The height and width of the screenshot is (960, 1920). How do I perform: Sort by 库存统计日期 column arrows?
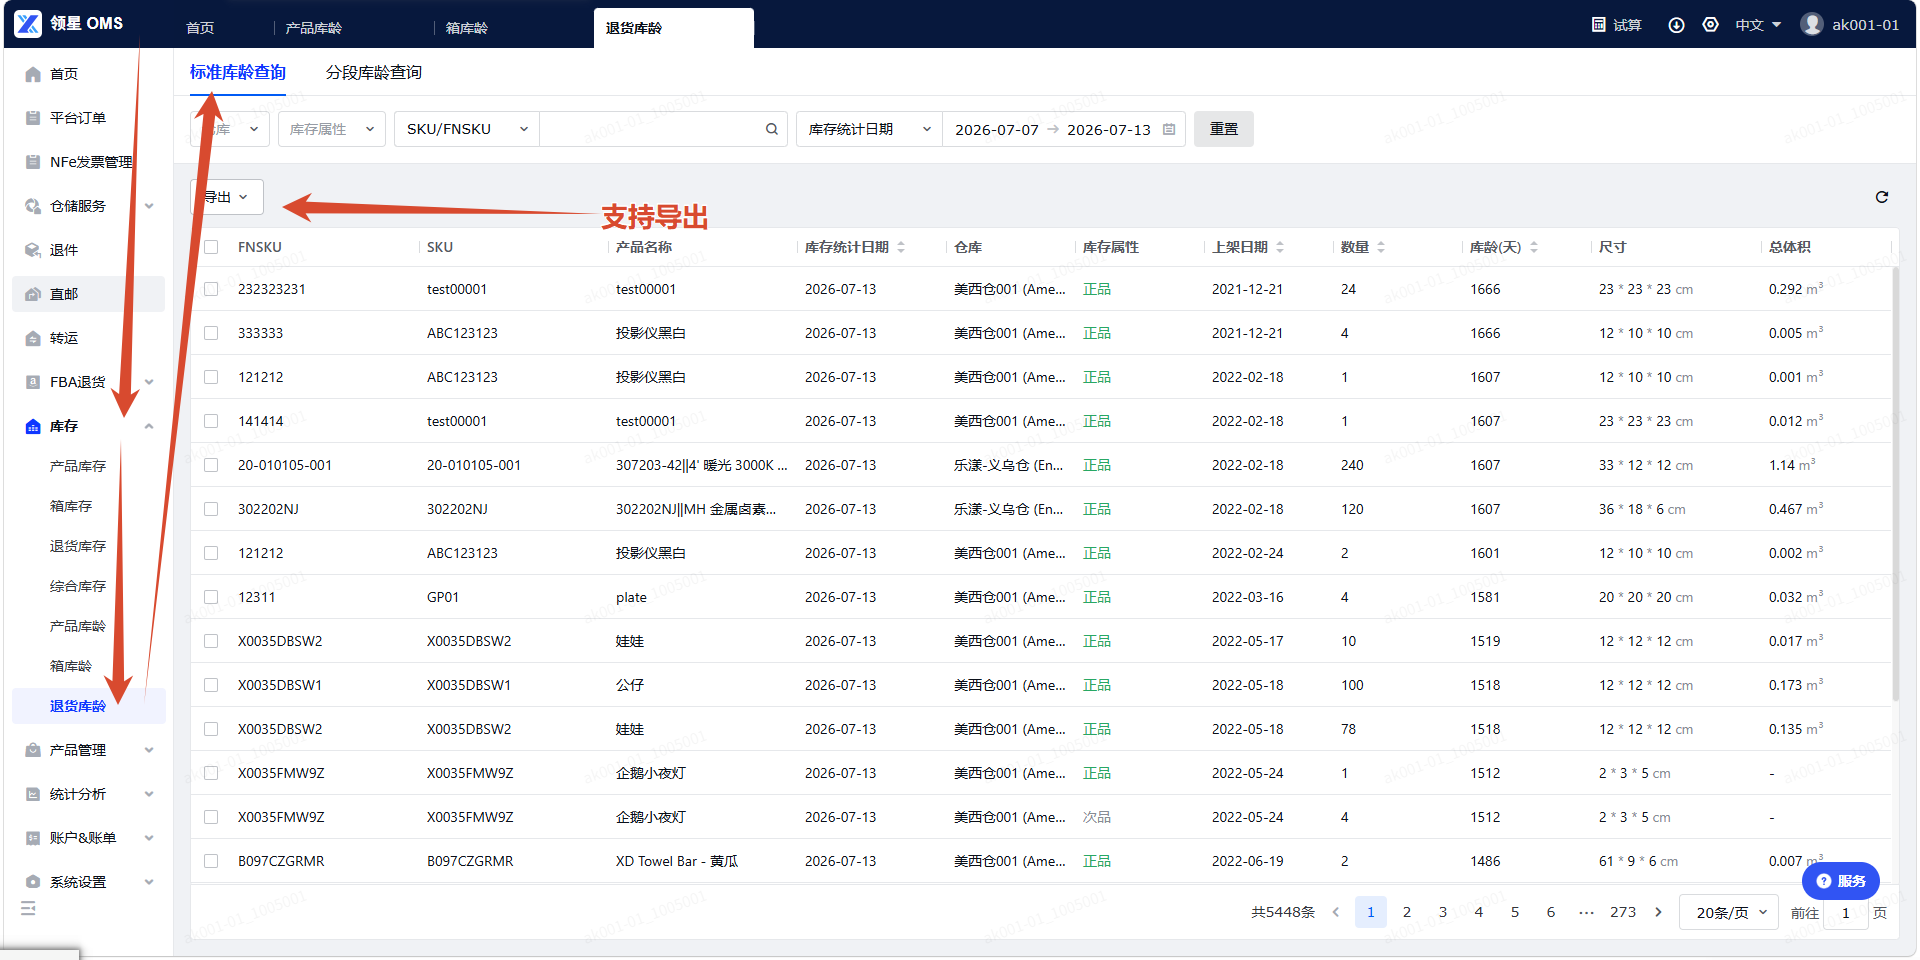(x=901, y=247)
